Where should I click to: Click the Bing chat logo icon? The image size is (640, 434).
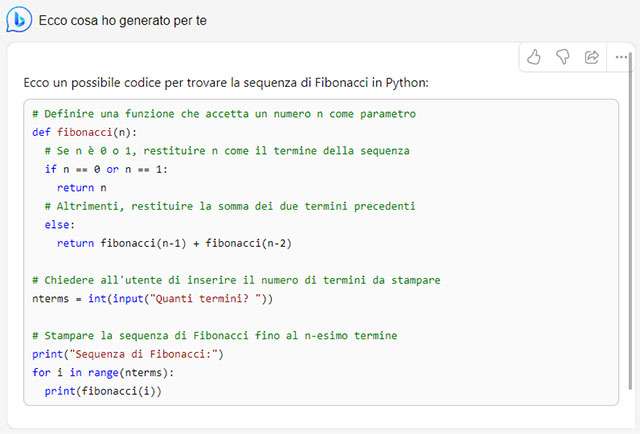click(18, 20)
